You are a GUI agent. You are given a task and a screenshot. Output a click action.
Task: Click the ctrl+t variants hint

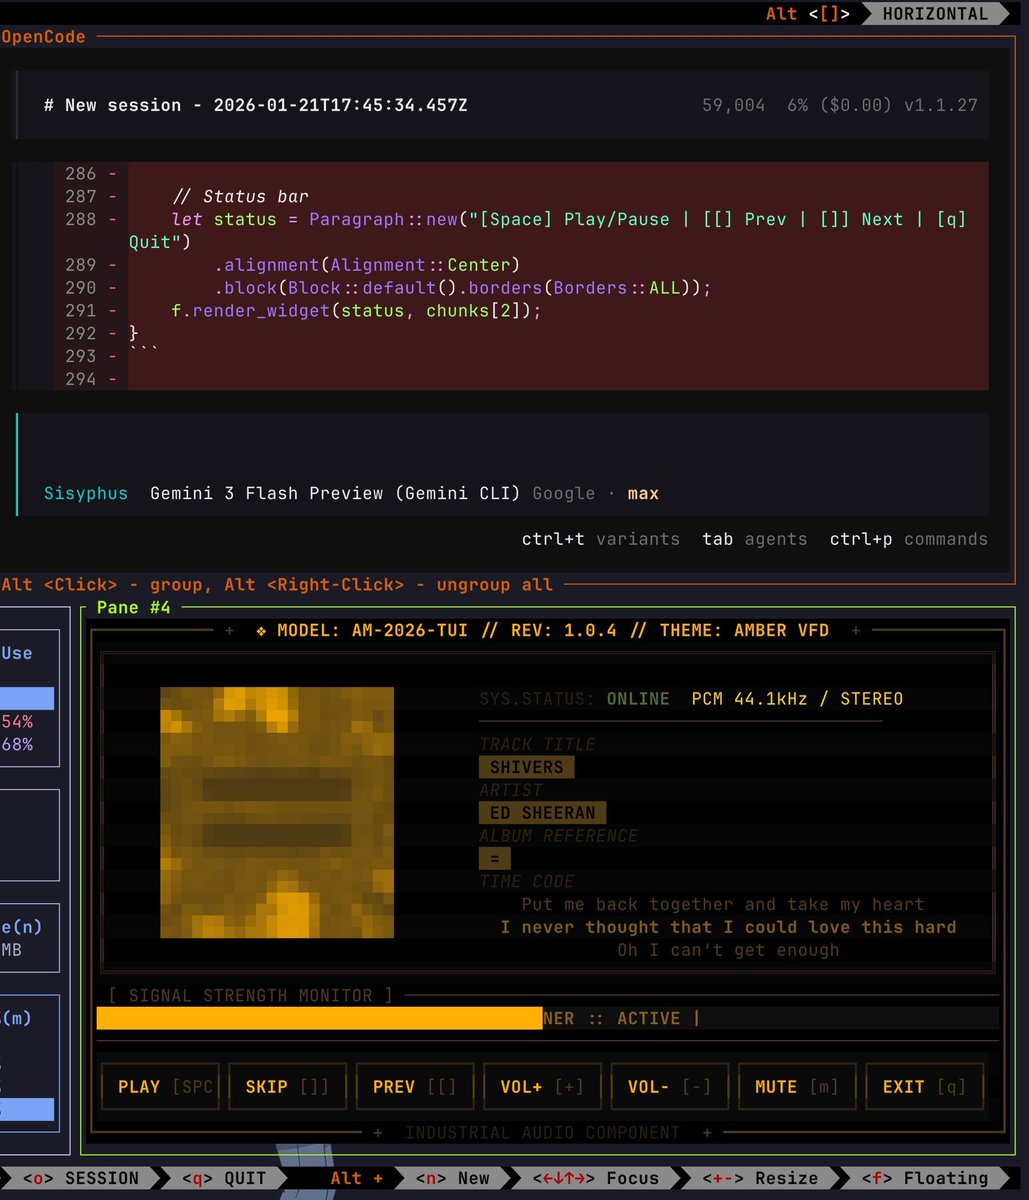600,539
